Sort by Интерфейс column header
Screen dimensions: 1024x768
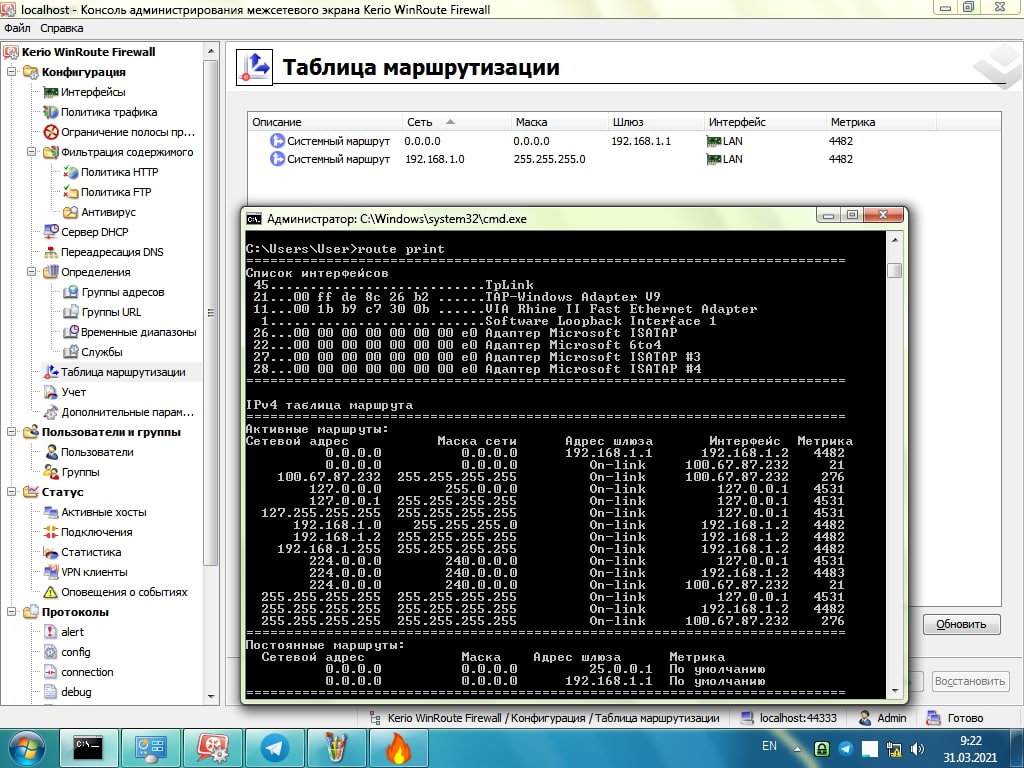(765, 122)
